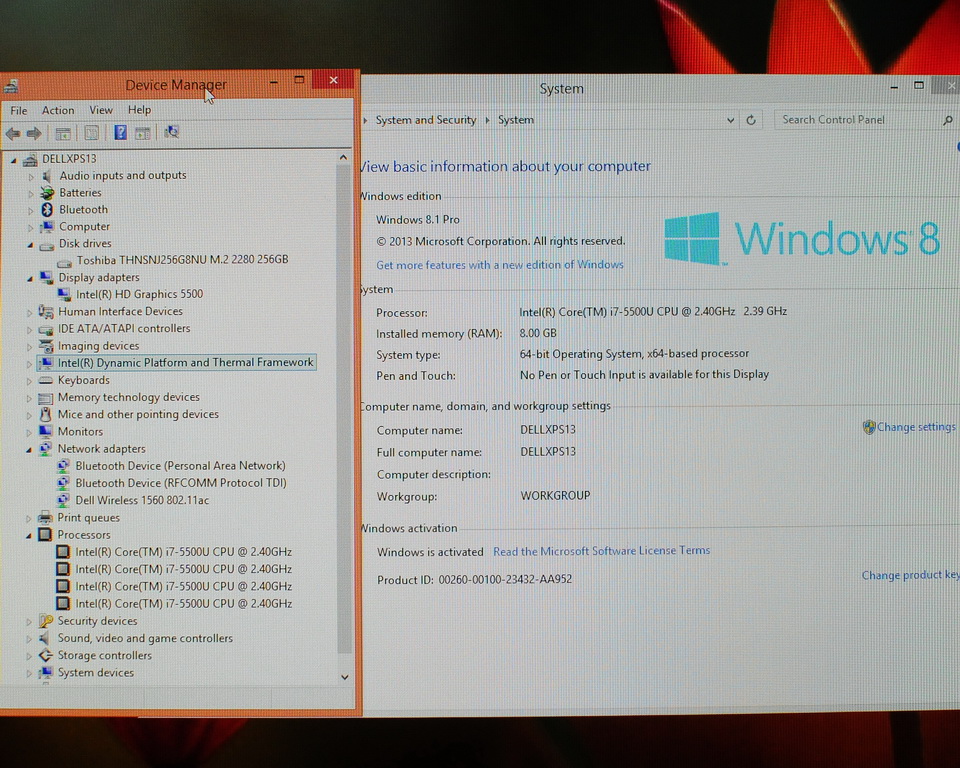Click the Scan for hardware changes toolbar icon
Image resolution: width=960 pixels, height=768 pixels.
coord(171,132)
